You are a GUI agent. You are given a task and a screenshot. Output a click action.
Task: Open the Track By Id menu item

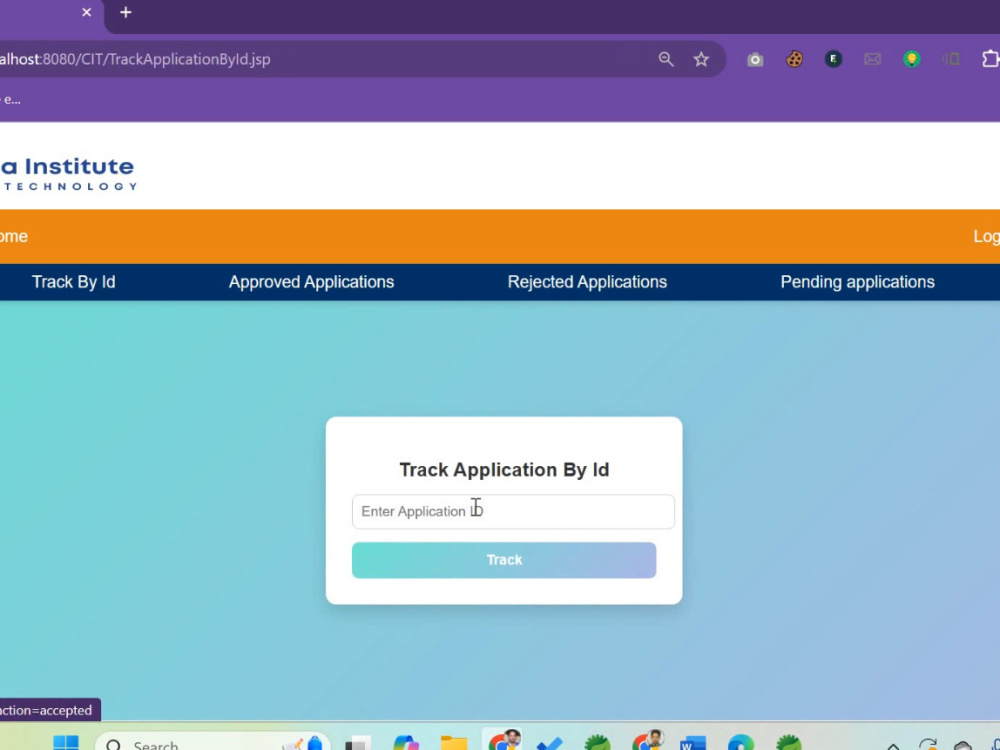tap(73, 282)
